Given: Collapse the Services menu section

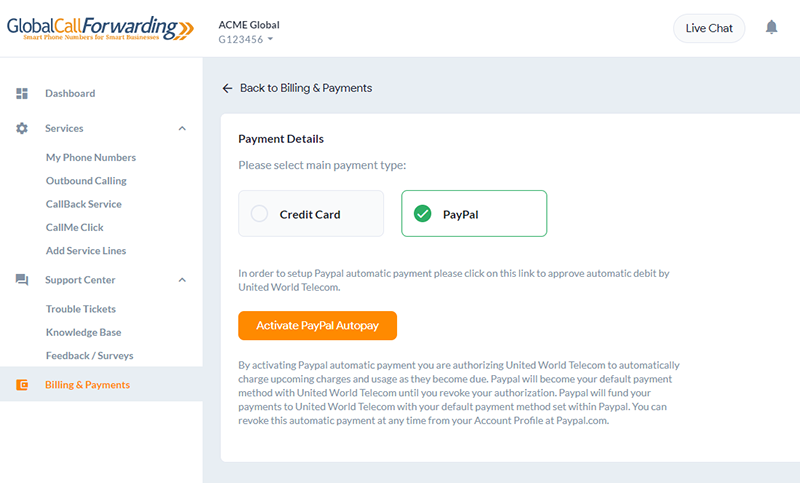Looking at the screenshot, I should click(182, 129).
